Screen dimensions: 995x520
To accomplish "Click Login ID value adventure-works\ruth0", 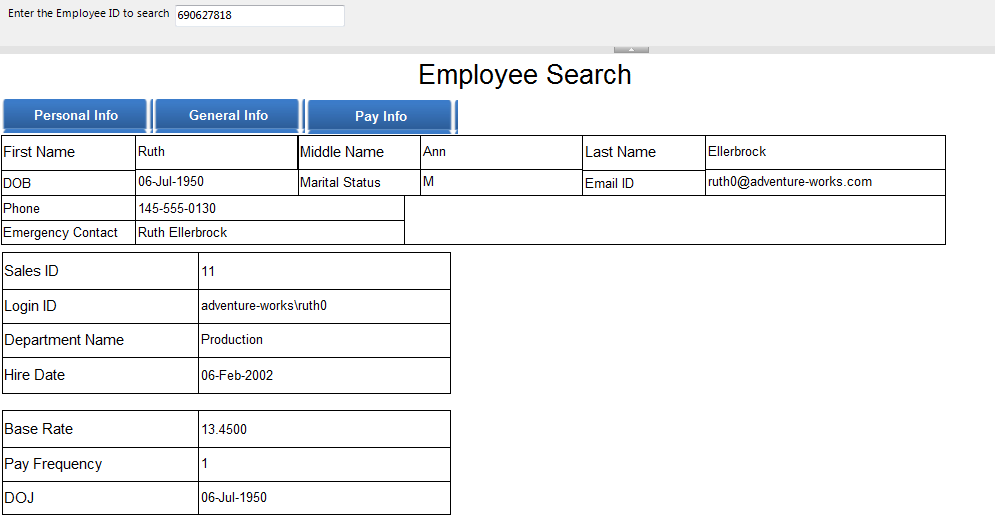I will [x=264, y=305].
